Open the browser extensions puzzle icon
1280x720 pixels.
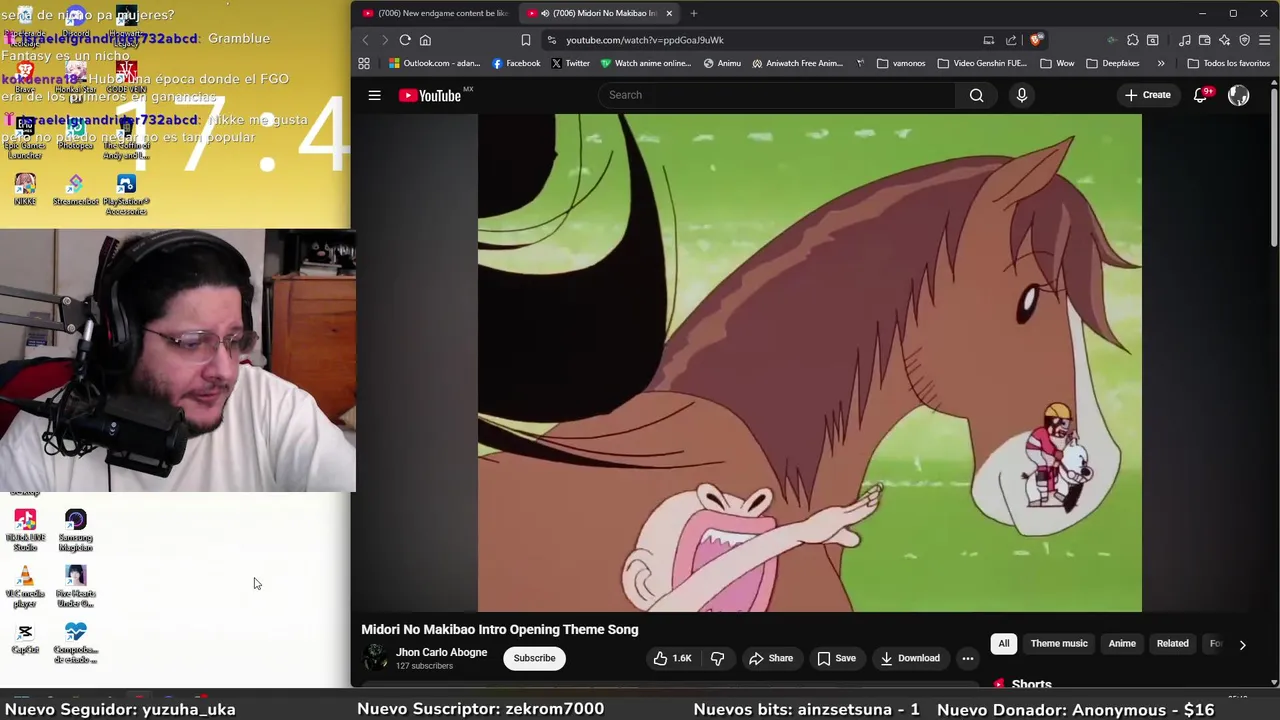click(1132, 40)
